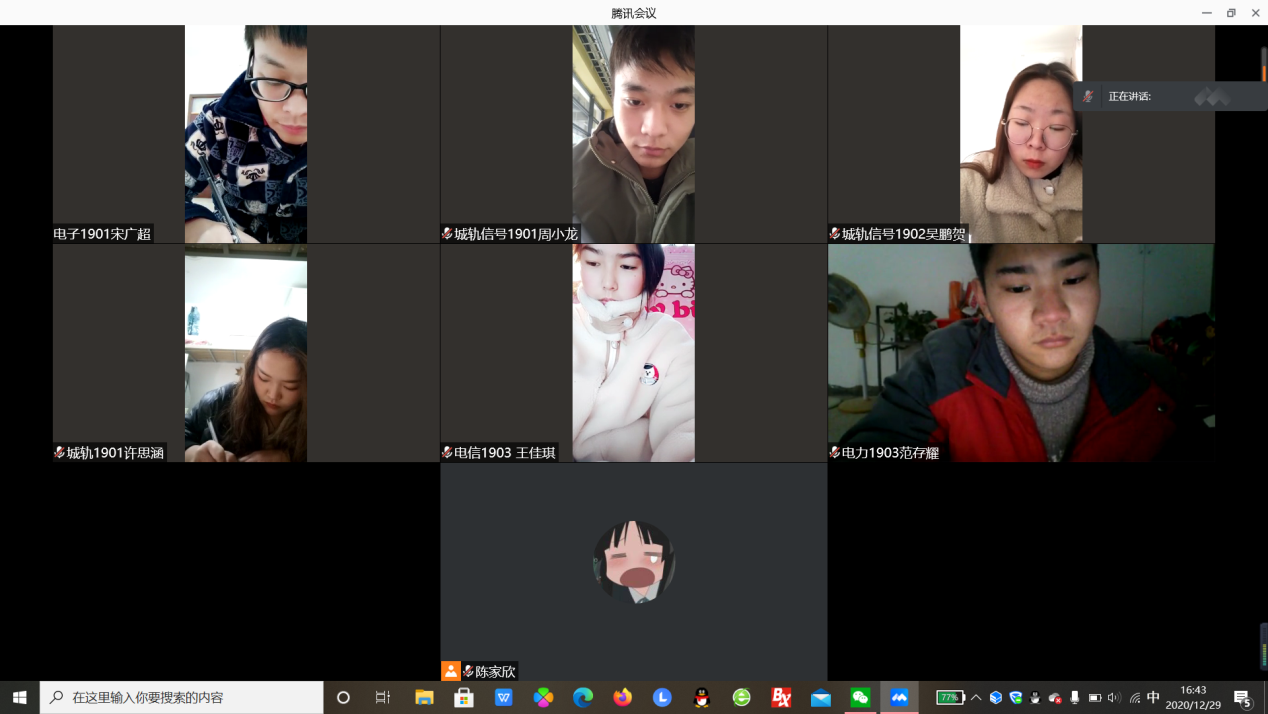1268x714 pixels.
Task: Click the 16:43 clock and date
Action: pos(1192,697)
